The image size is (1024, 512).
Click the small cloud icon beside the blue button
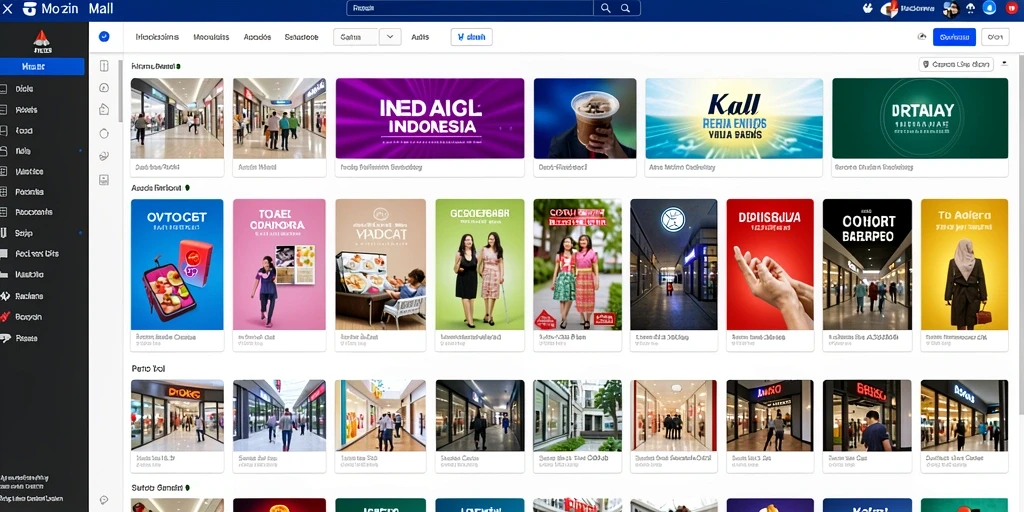click(921, 37)
